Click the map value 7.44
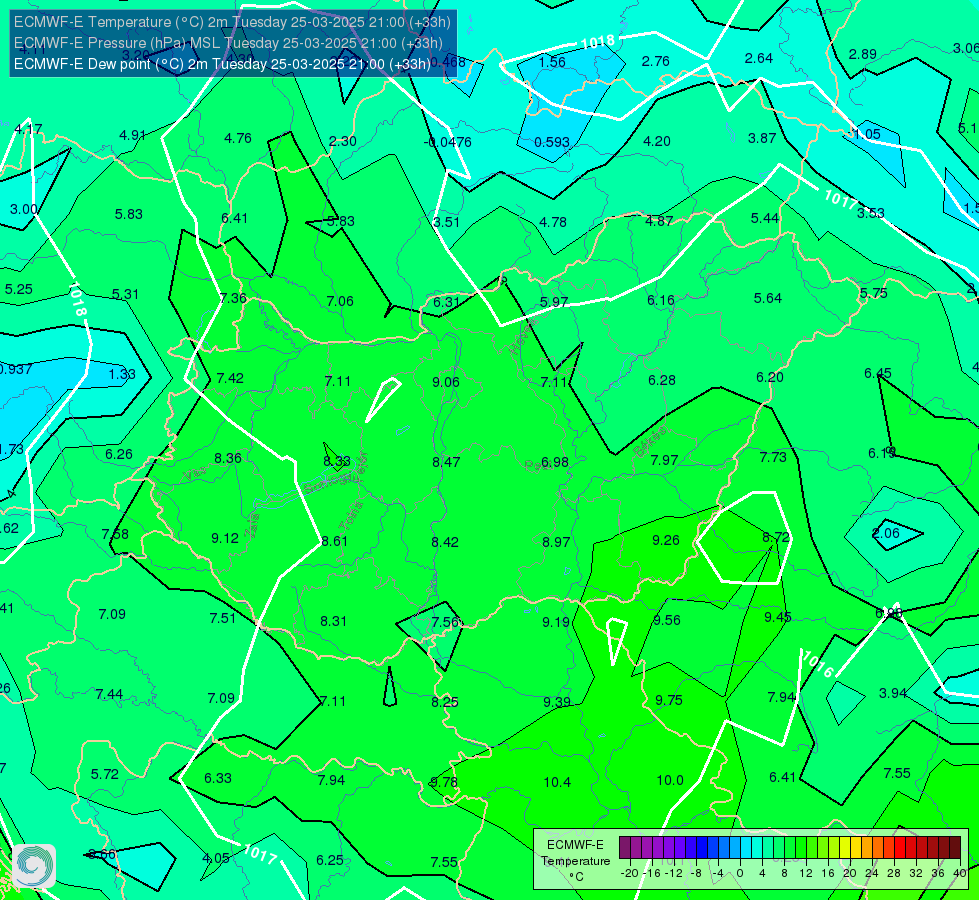The width and height of the screenshot is (979, 900). click(109, 695)
